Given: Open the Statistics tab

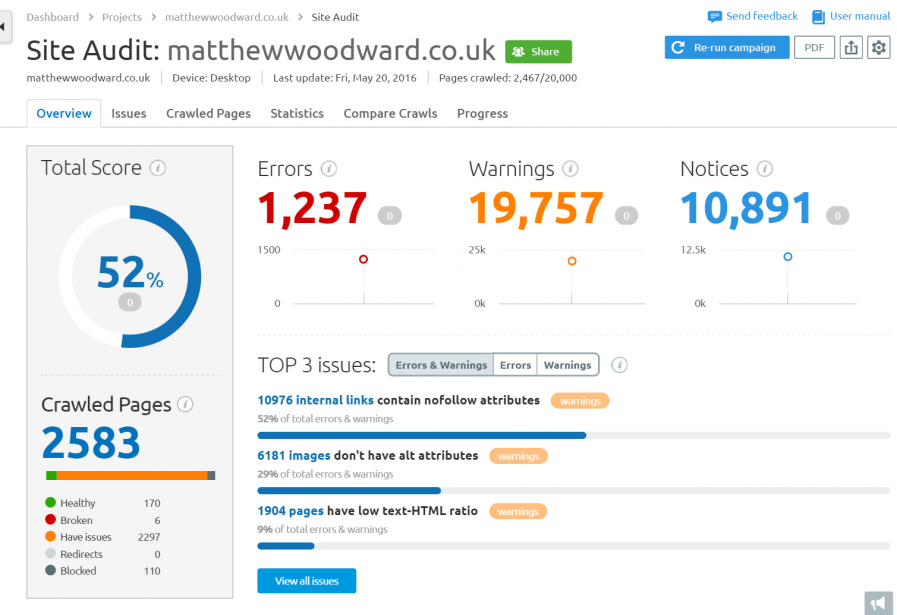Looking at the screenshot, I should tap(297, 113).
